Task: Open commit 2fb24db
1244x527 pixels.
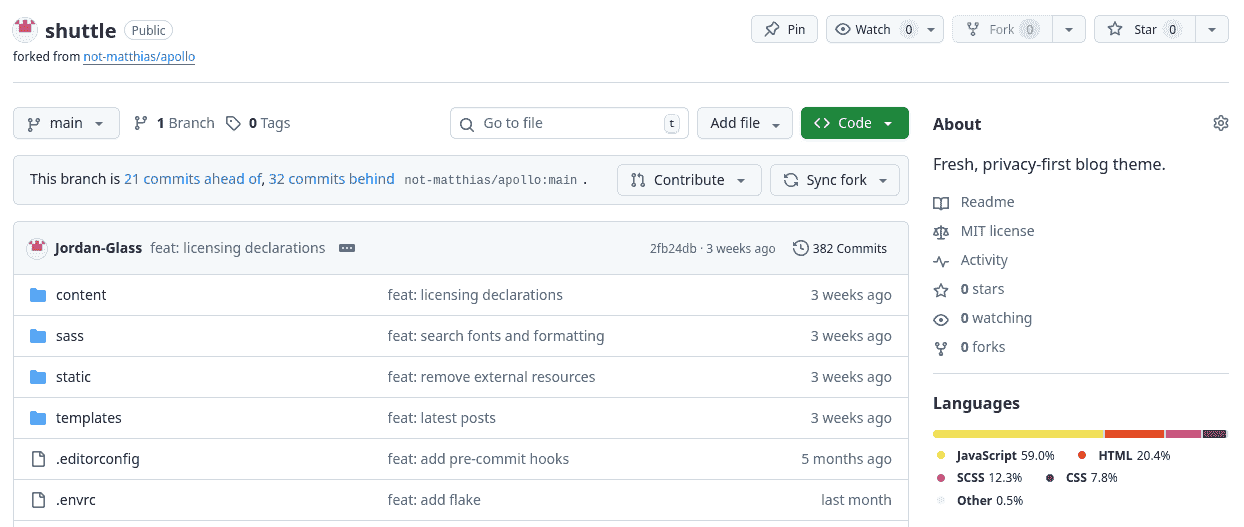Action: 673,248
